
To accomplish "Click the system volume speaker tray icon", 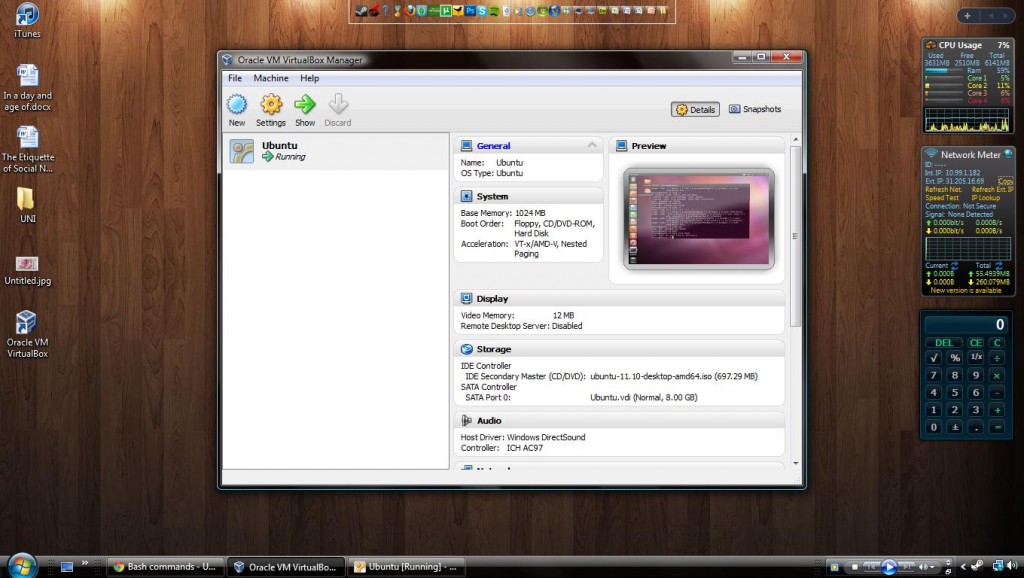I will (x=1013, y=566).
